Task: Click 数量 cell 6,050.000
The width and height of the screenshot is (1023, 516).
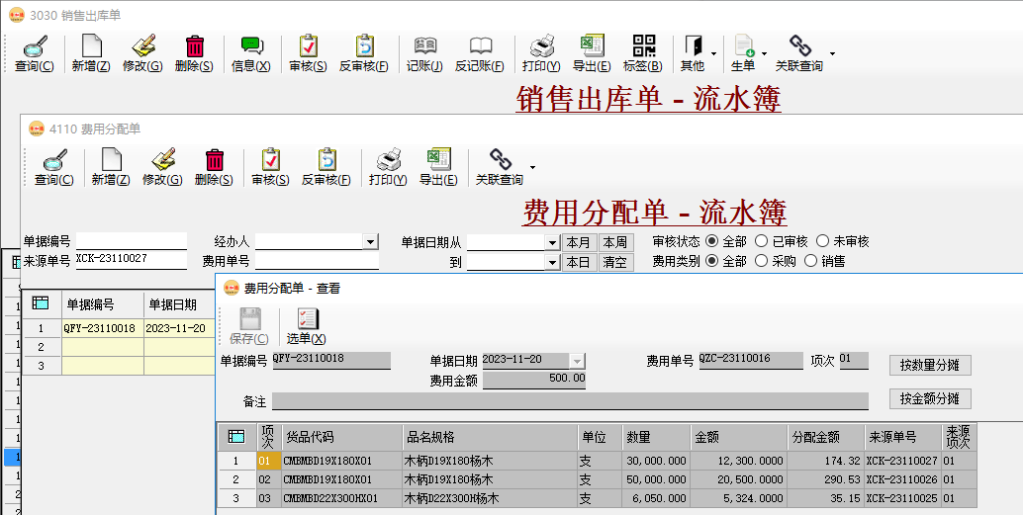Action: [656, 499]
